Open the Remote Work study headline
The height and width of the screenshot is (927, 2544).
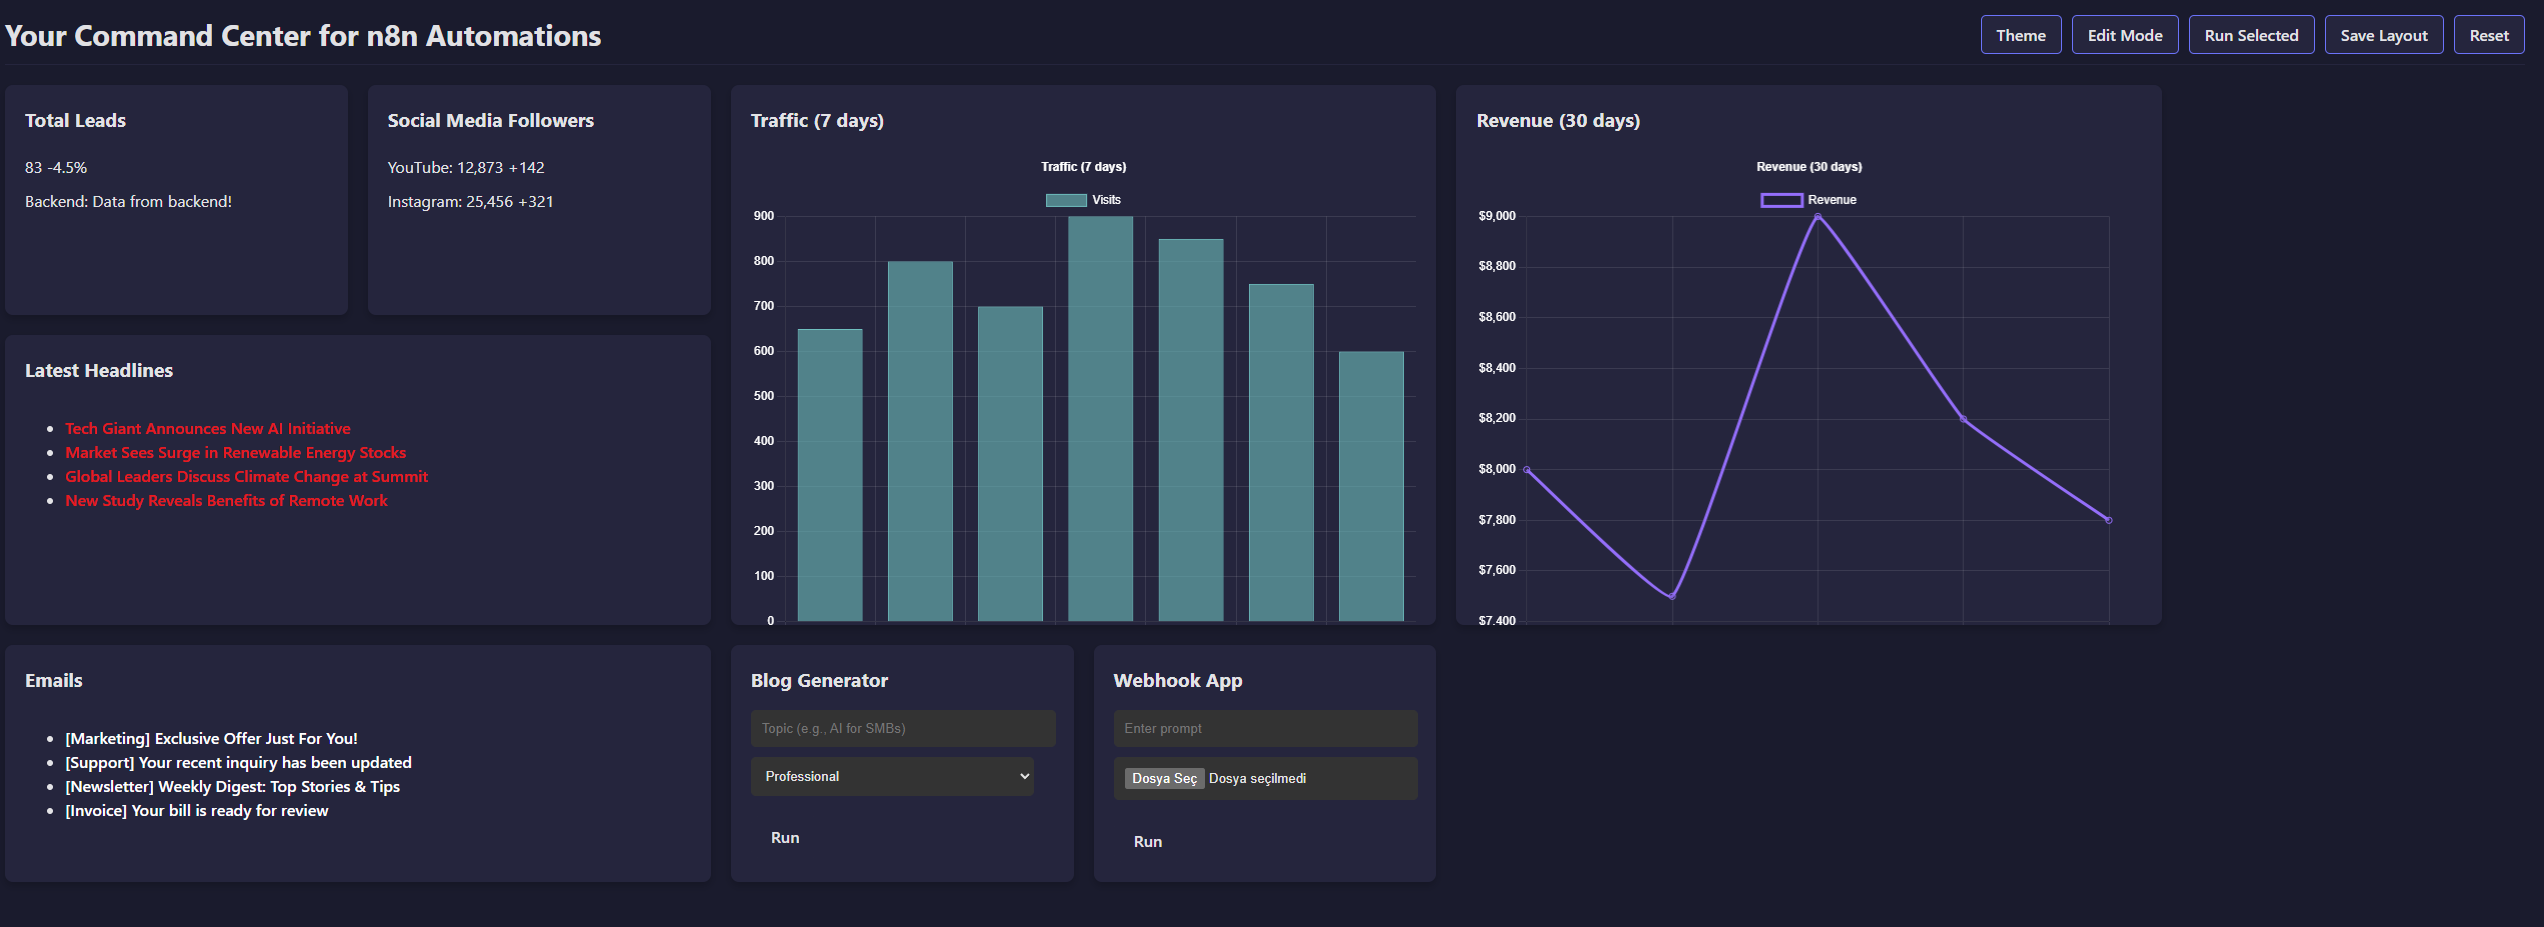[226, 500]
